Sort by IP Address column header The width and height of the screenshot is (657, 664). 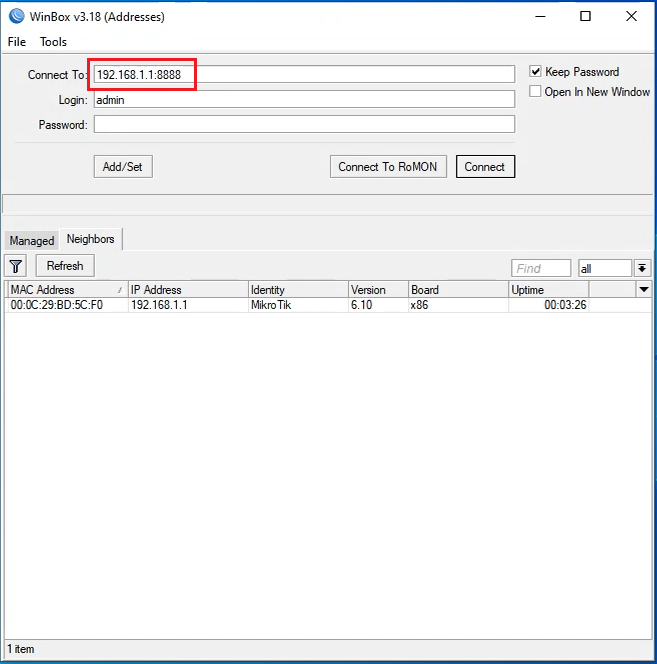pyautogui.click(x=188, y=290)
